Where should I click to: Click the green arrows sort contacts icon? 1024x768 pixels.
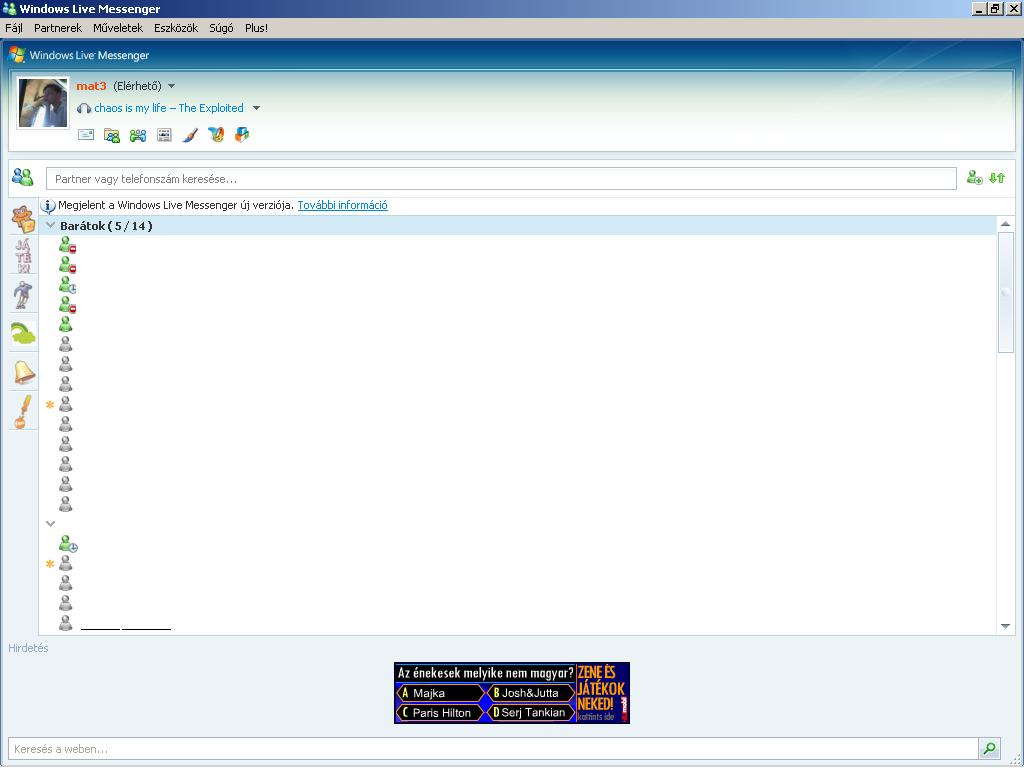point(997,178)
